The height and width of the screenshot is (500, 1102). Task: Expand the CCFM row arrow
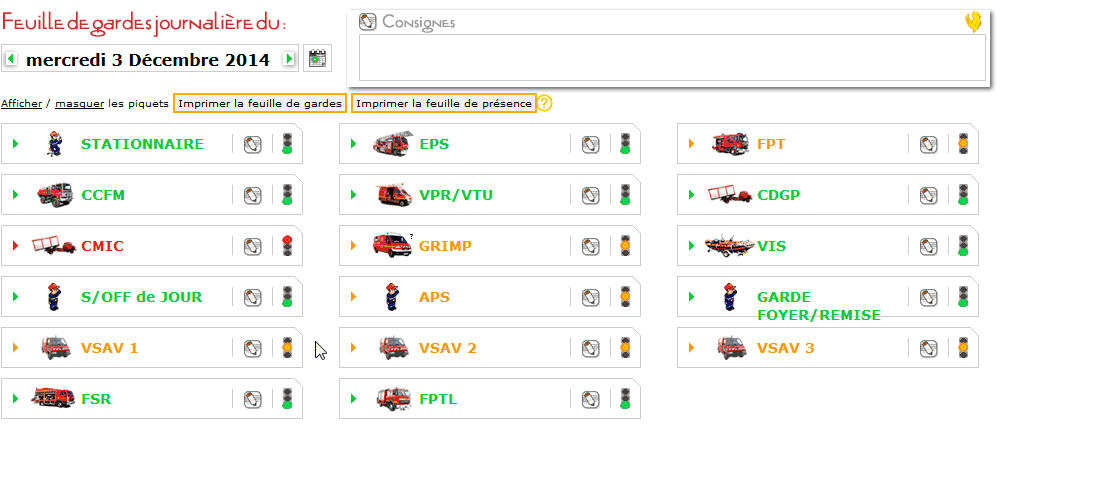pyautogui.click(x=15, y=195)
